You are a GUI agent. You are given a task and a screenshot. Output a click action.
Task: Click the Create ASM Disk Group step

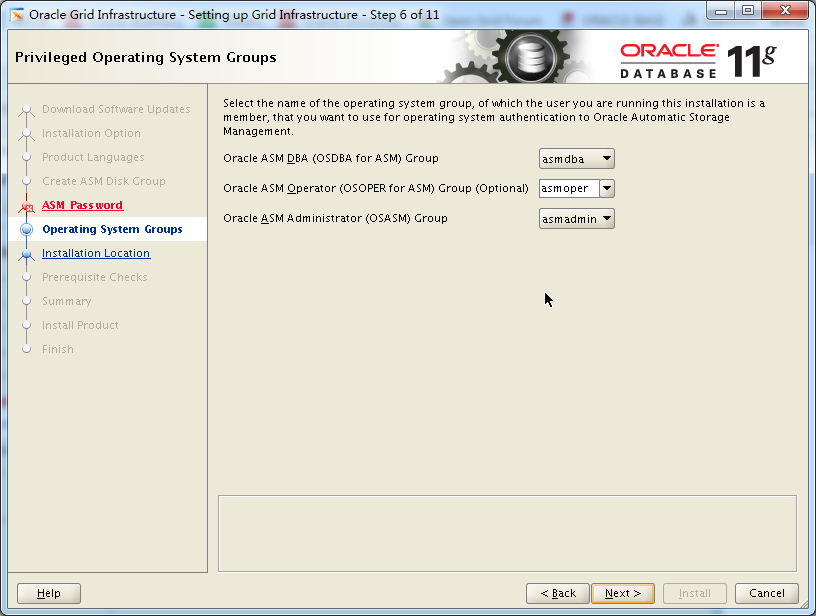(104, 181)
